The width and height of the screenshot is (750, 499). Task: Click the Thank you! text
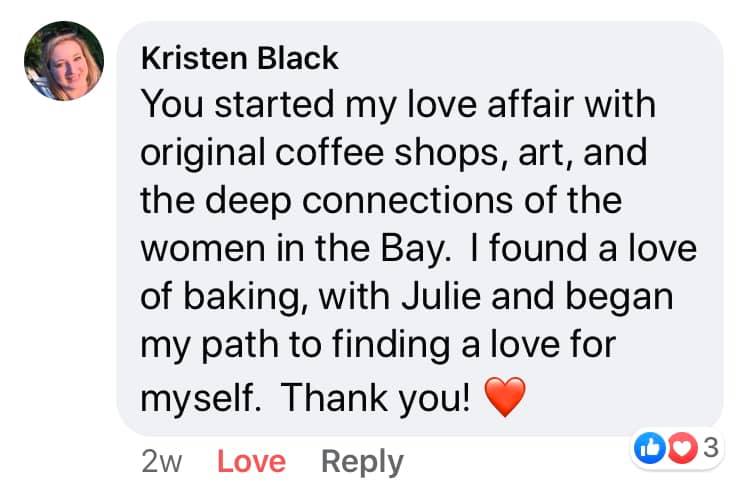tap(374, 398)
